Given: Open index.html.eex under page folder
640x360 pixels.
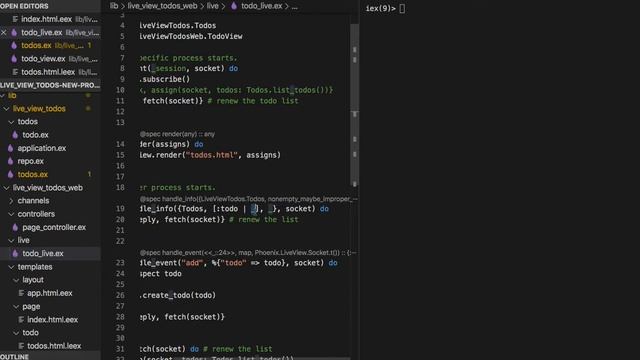Looking at the screenshot, I should click(53, 320).
